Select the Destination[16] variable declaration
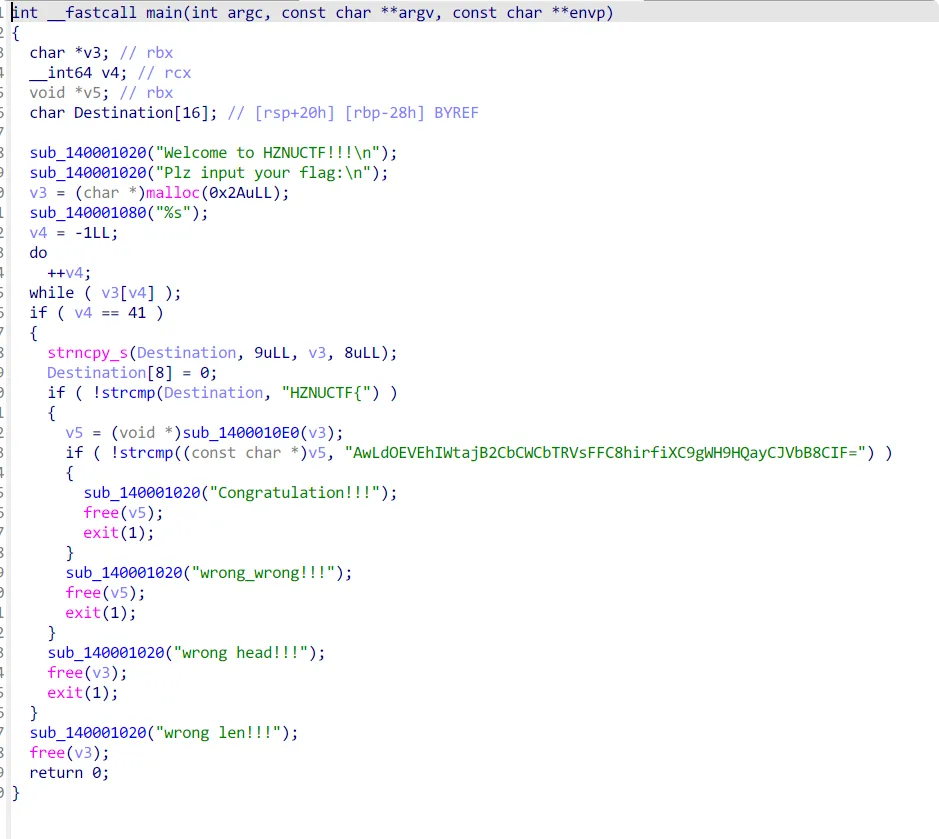This screenshot has height=839, width=939. (x=123, y=113)
